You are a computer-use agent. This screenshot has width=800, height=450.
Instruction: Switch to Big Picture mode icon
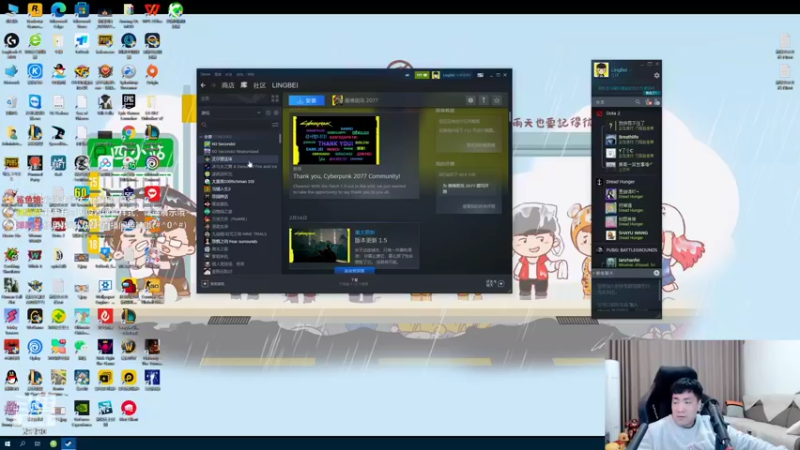tap(480, 75)
